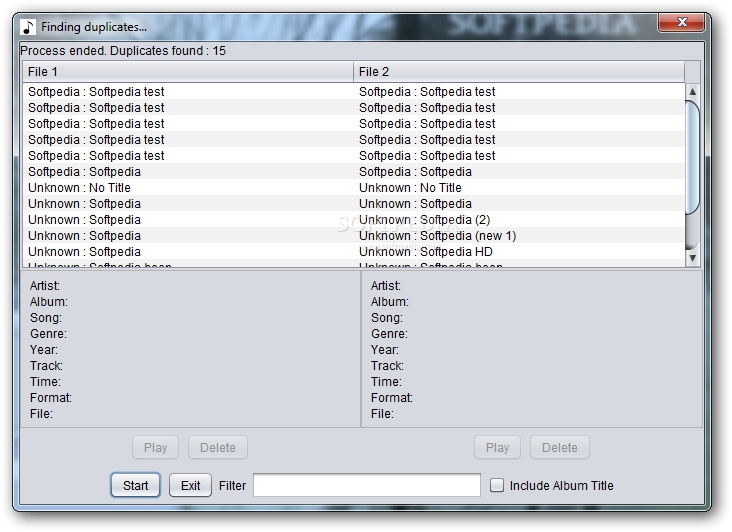Select the row with Softpedia HD duplicate
This screenshot has width=732, height=532.
[x=354, y=252]
